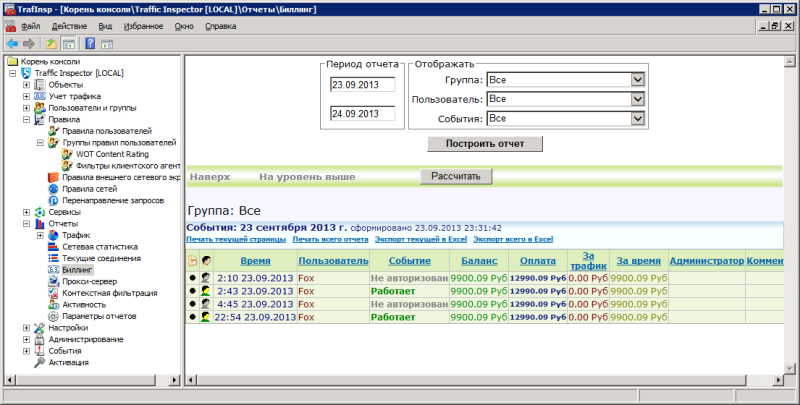Click the WOT Content Rating icon
Viewport: 800px width, 405px height.
coord(67,154)
